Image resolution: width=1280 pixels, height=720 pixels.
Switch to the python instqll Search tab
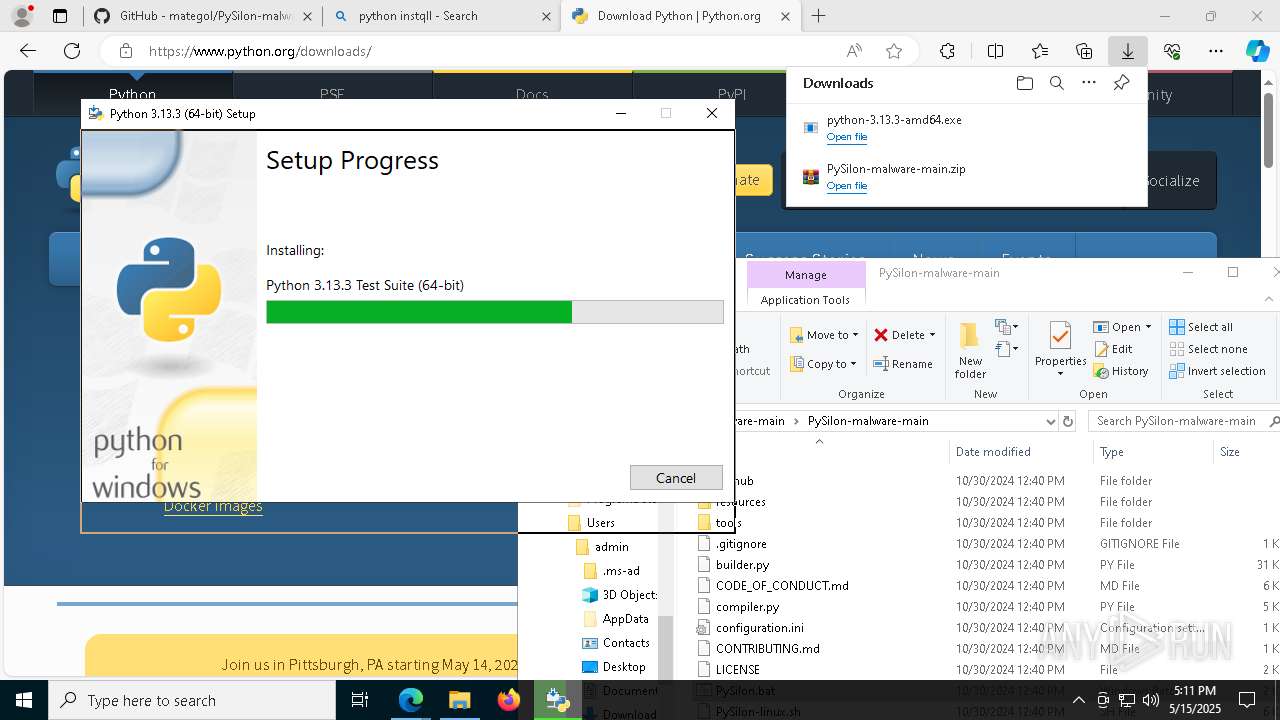pos(441,16)
